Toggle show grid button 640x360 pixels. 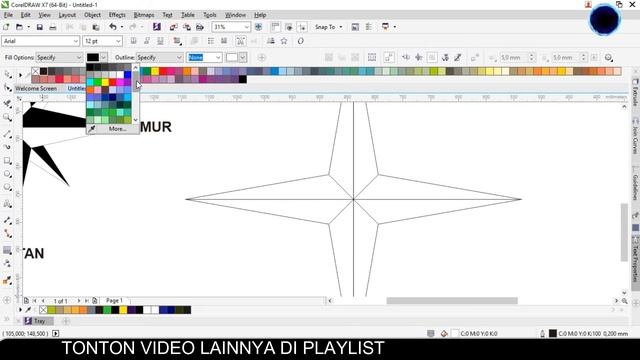[x=289, y=27]
